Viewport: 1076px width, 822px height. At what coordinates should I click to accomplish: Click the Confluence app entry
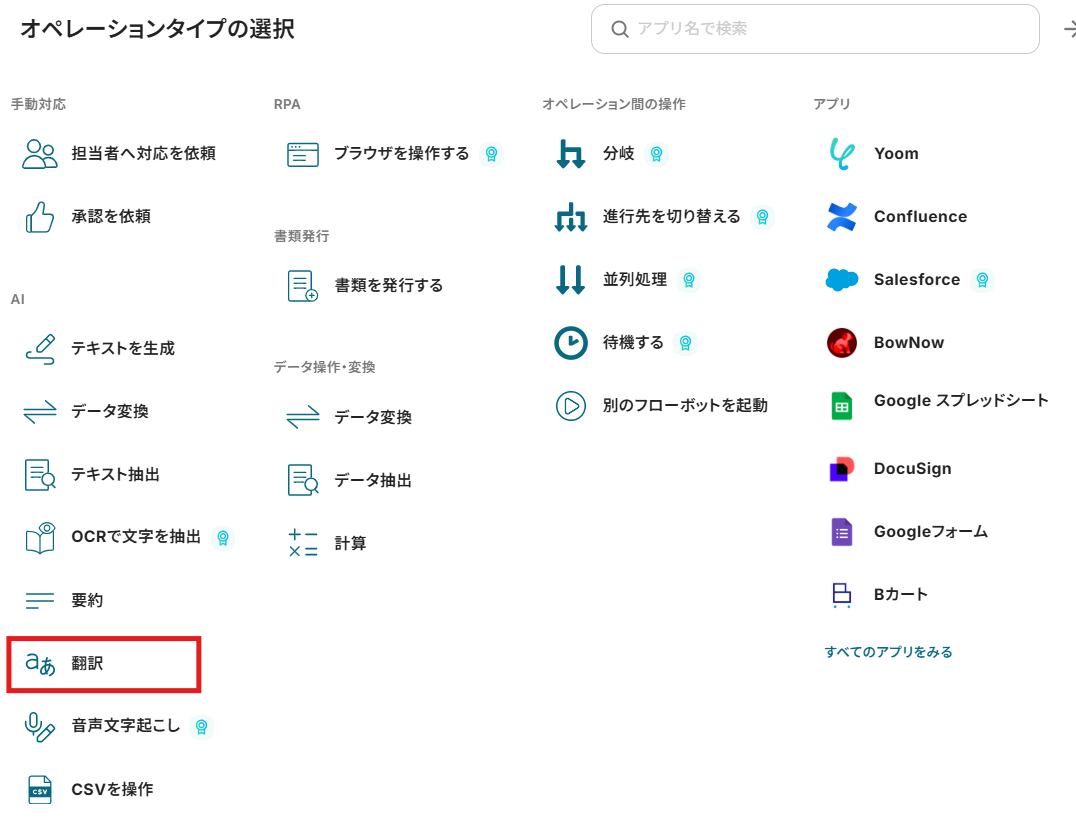(x=919, y=217)
